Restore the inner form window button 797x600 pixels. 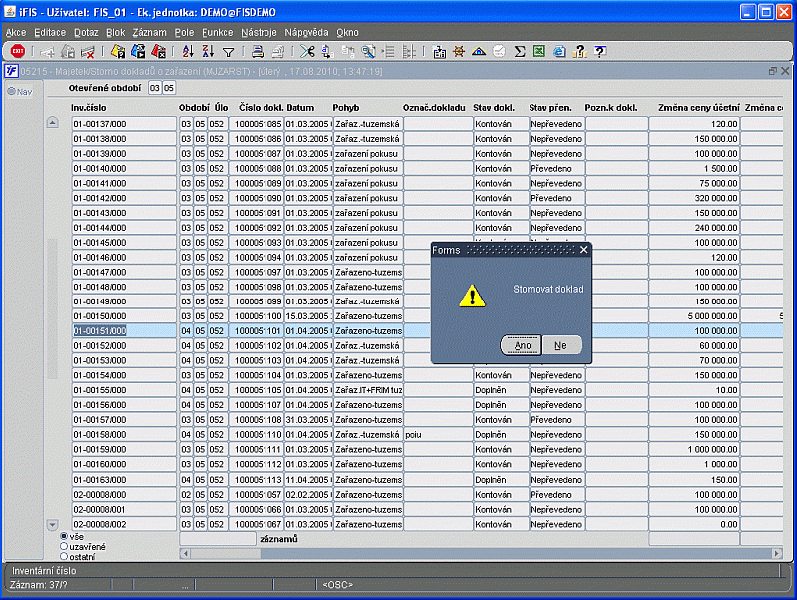tap(773, 71)
